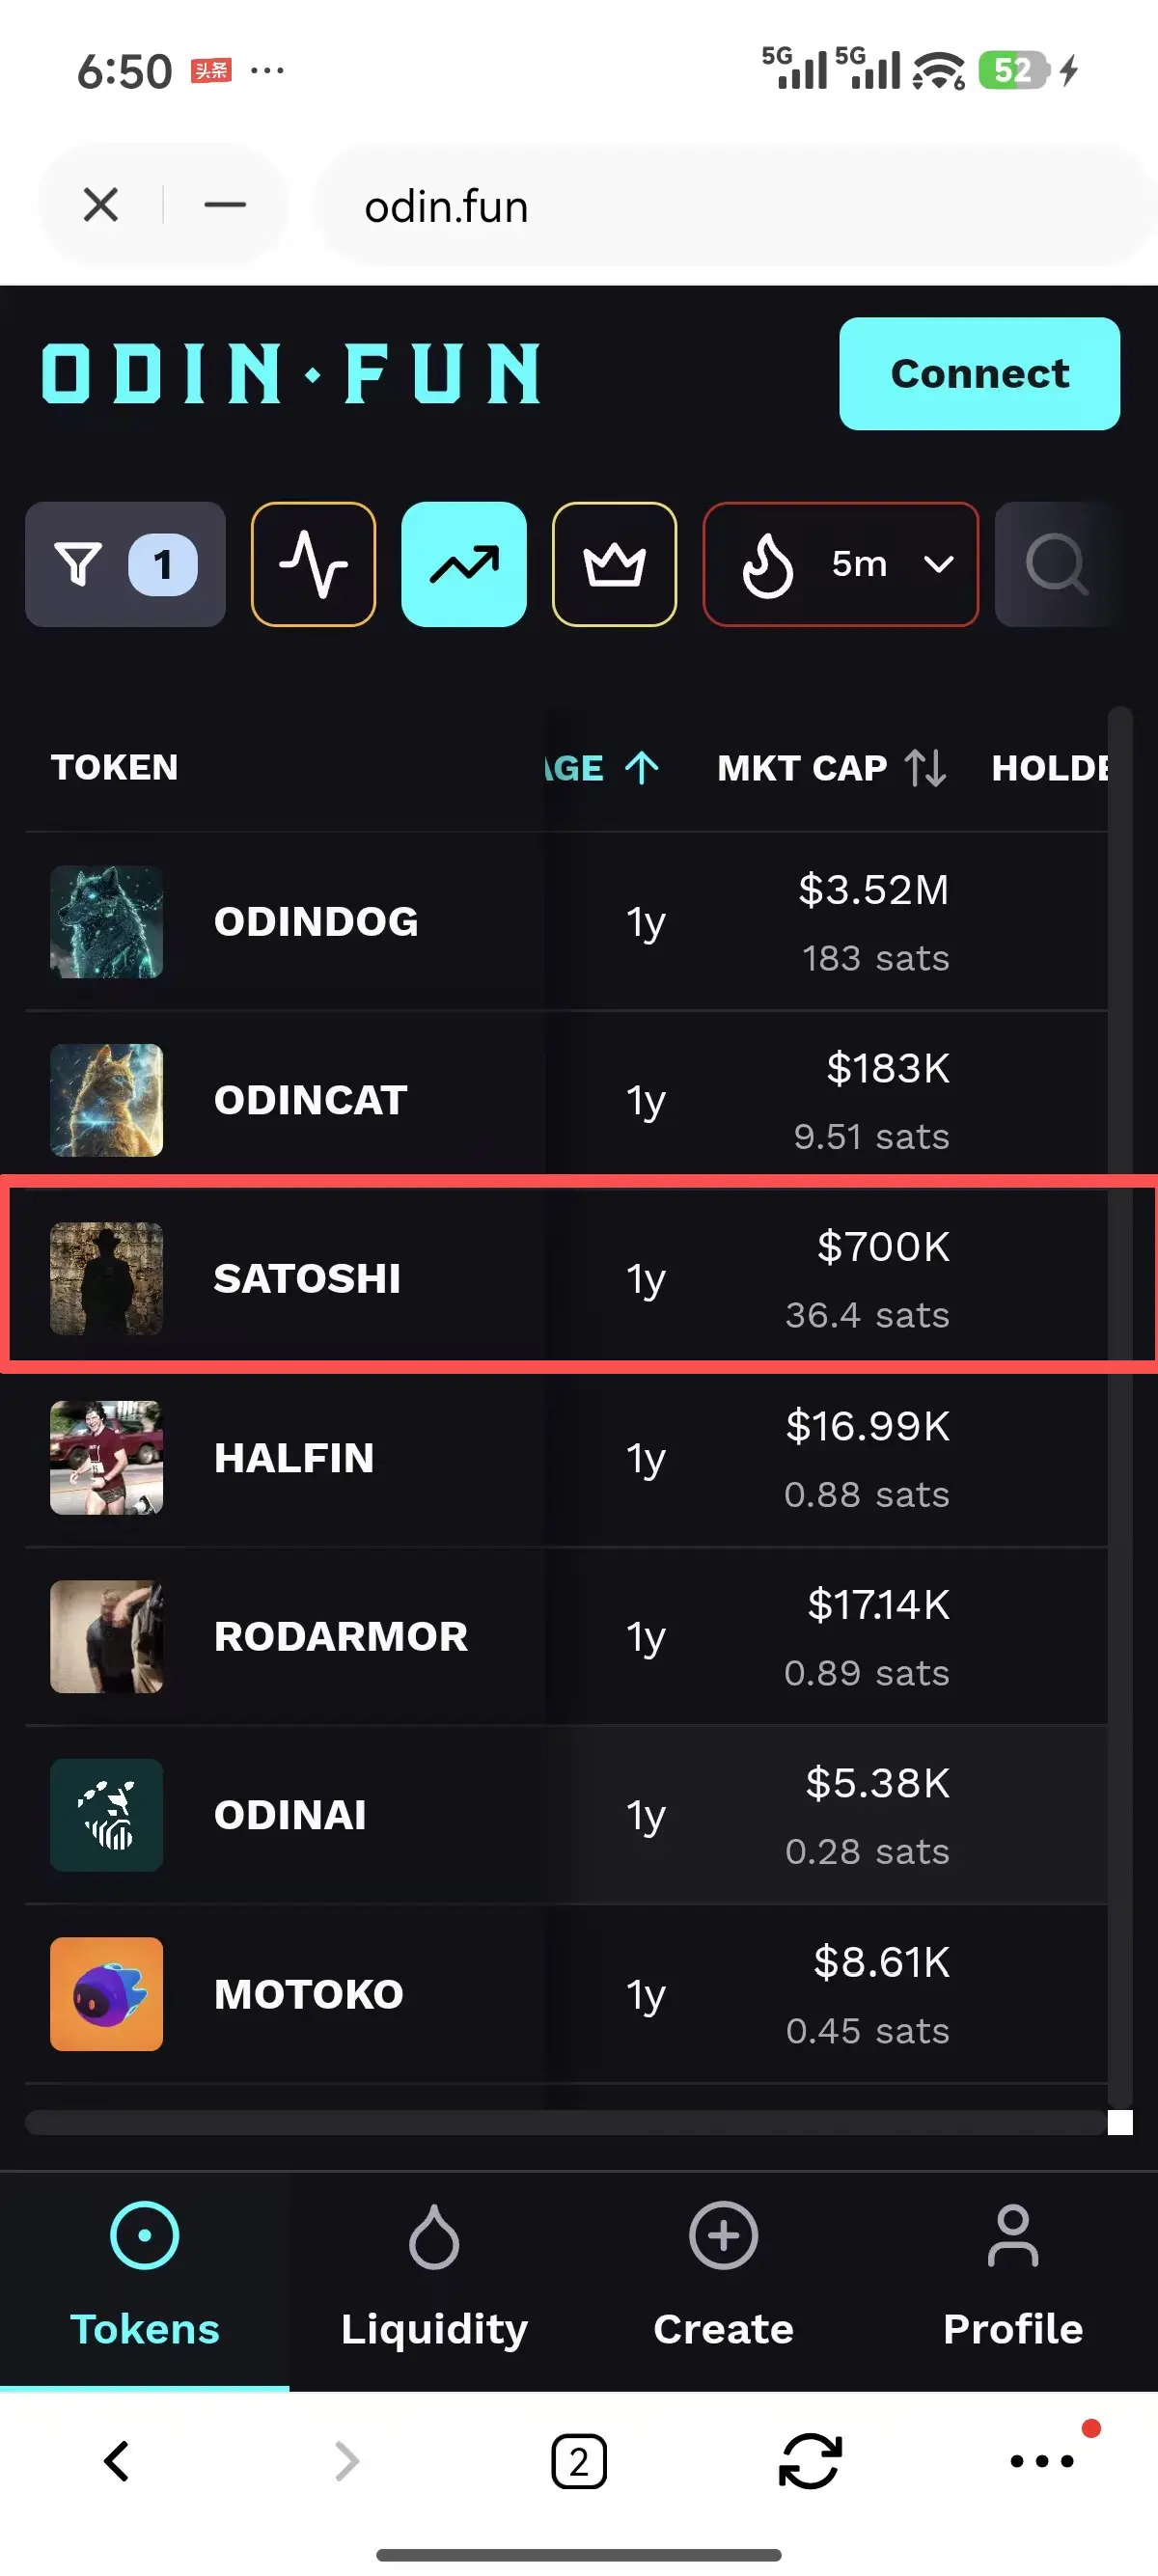Reload the page with refresh icon
1158x2576 pixels.
click(809, 2461)
